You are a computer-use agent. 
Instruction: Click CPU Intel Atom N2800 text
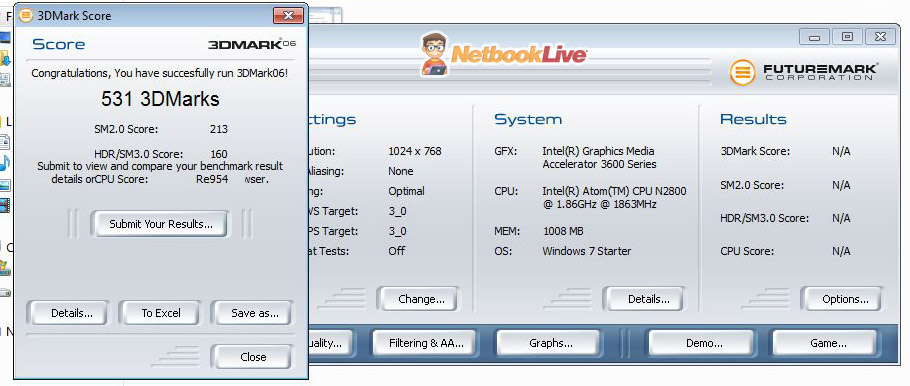tap(615, 198)
